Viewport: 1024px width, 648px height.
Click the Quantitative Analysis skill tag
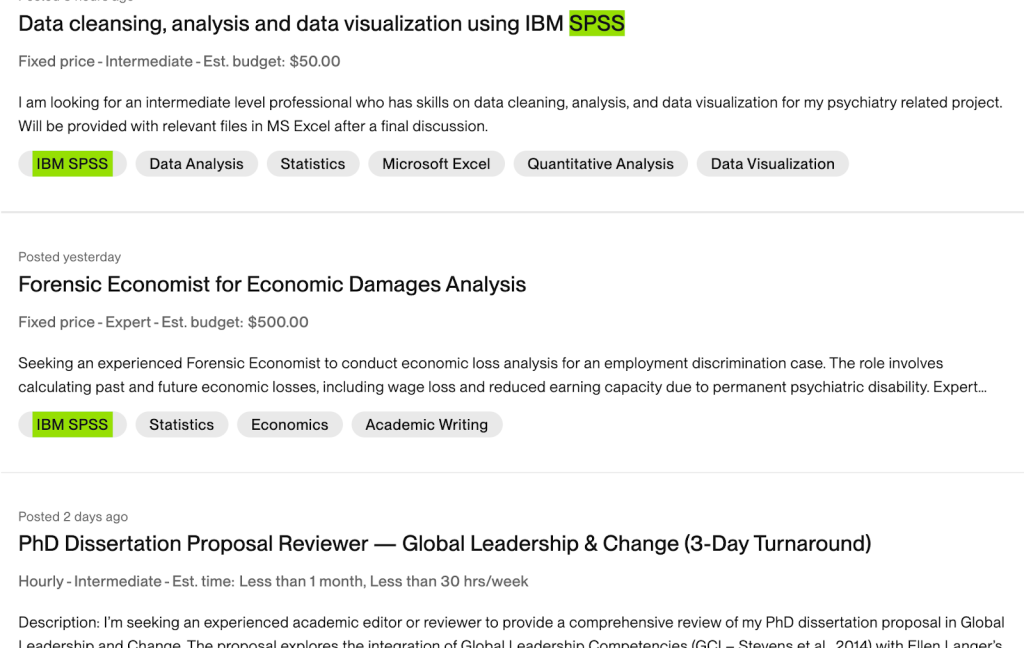600,164
